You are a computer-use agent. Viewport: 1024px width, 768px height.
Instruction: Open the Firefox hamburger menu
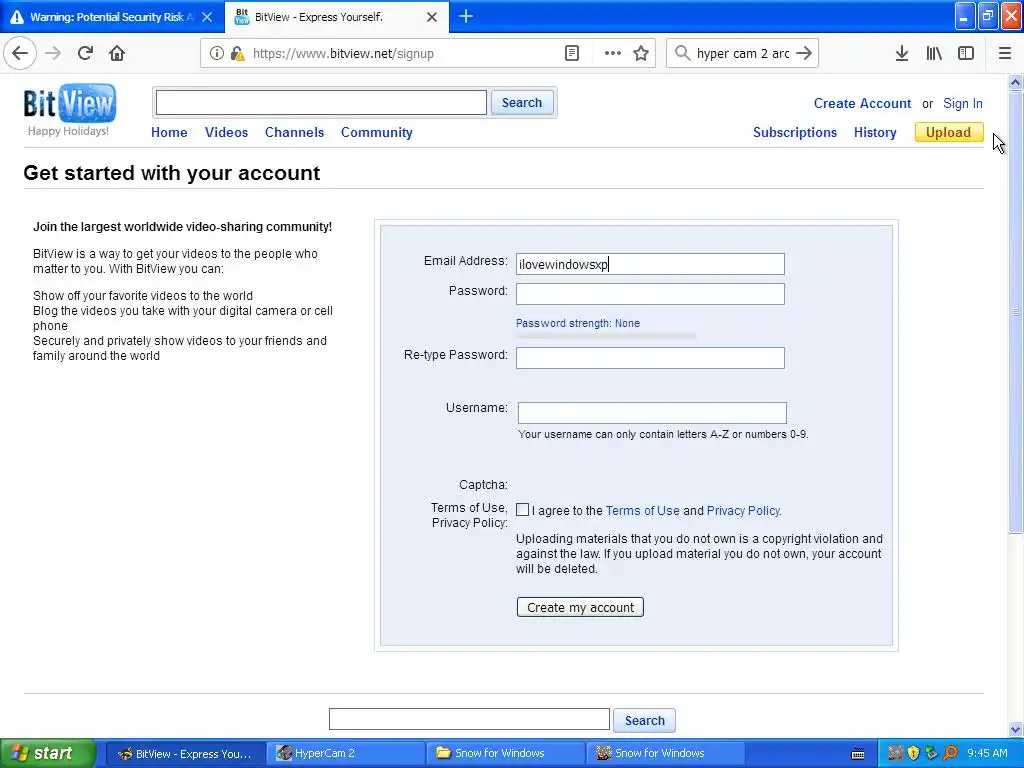coord(1005,54)
